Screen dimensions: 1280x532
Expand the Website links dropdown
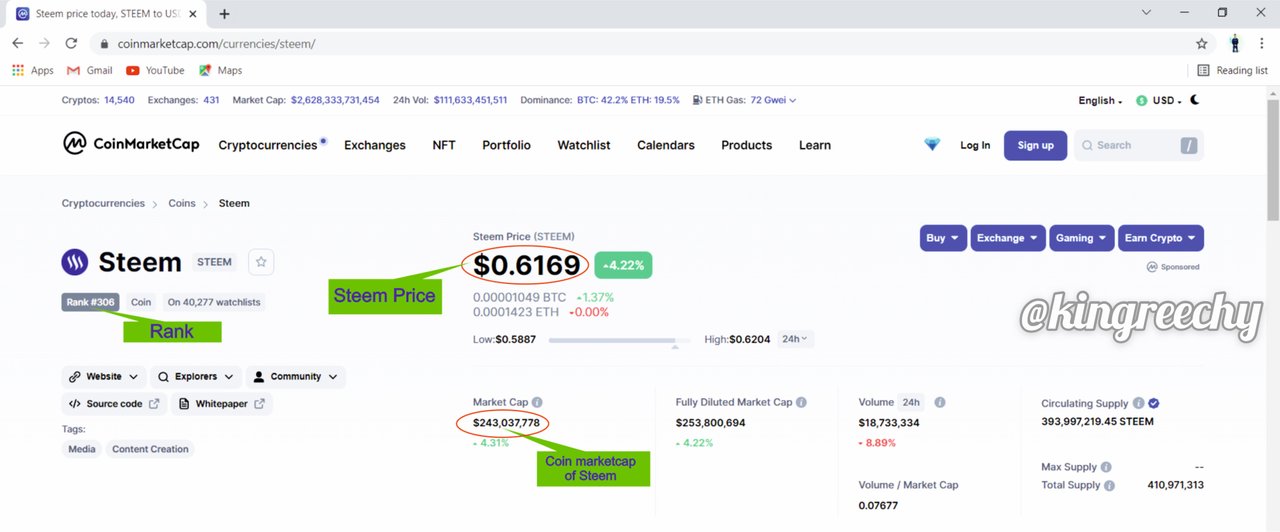[x=104, y=377]
